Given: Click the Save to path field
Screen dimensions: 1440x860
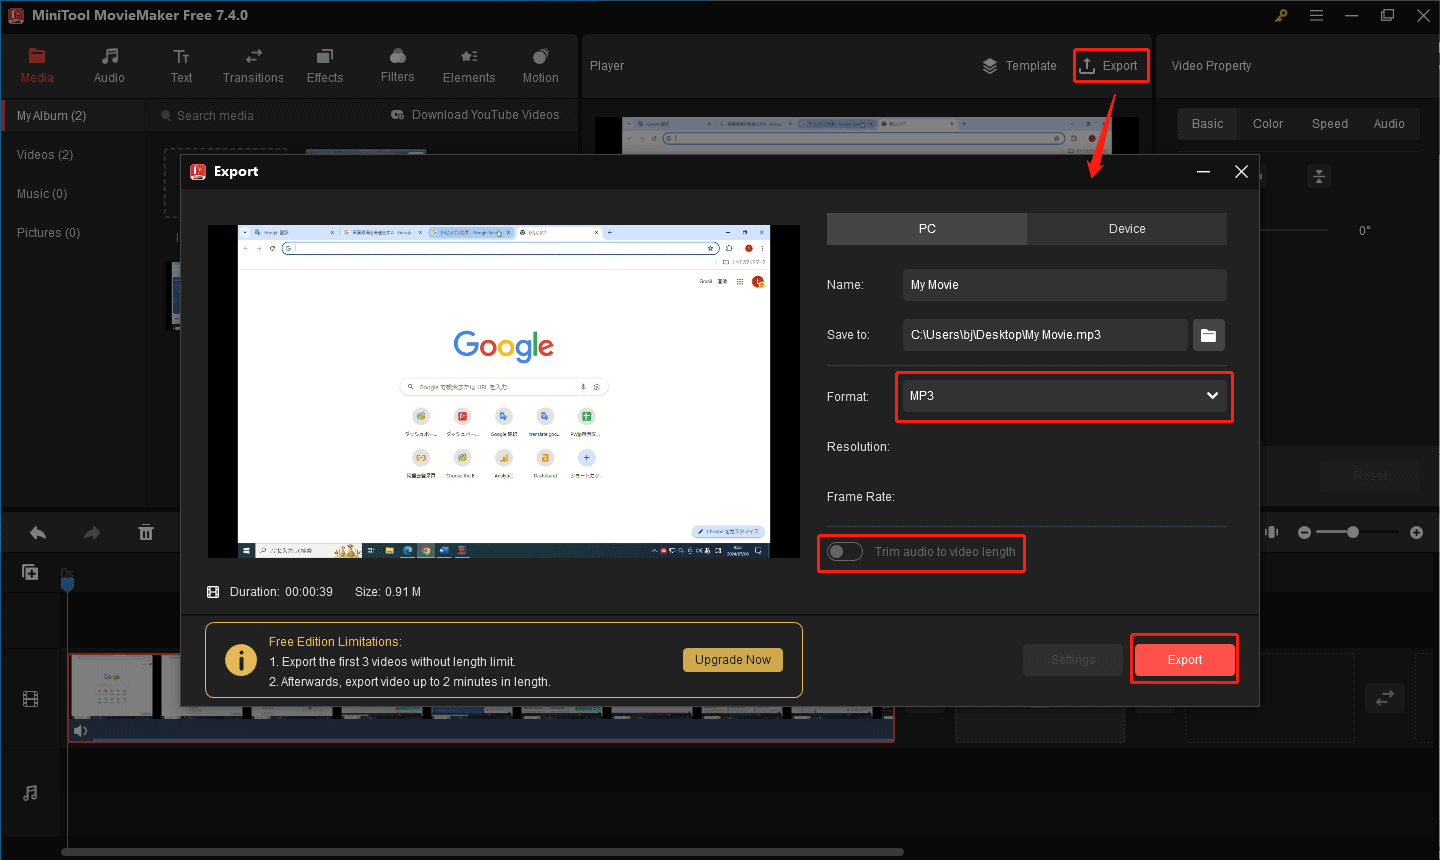Looking at the screenshot, I should point(1045,335).
